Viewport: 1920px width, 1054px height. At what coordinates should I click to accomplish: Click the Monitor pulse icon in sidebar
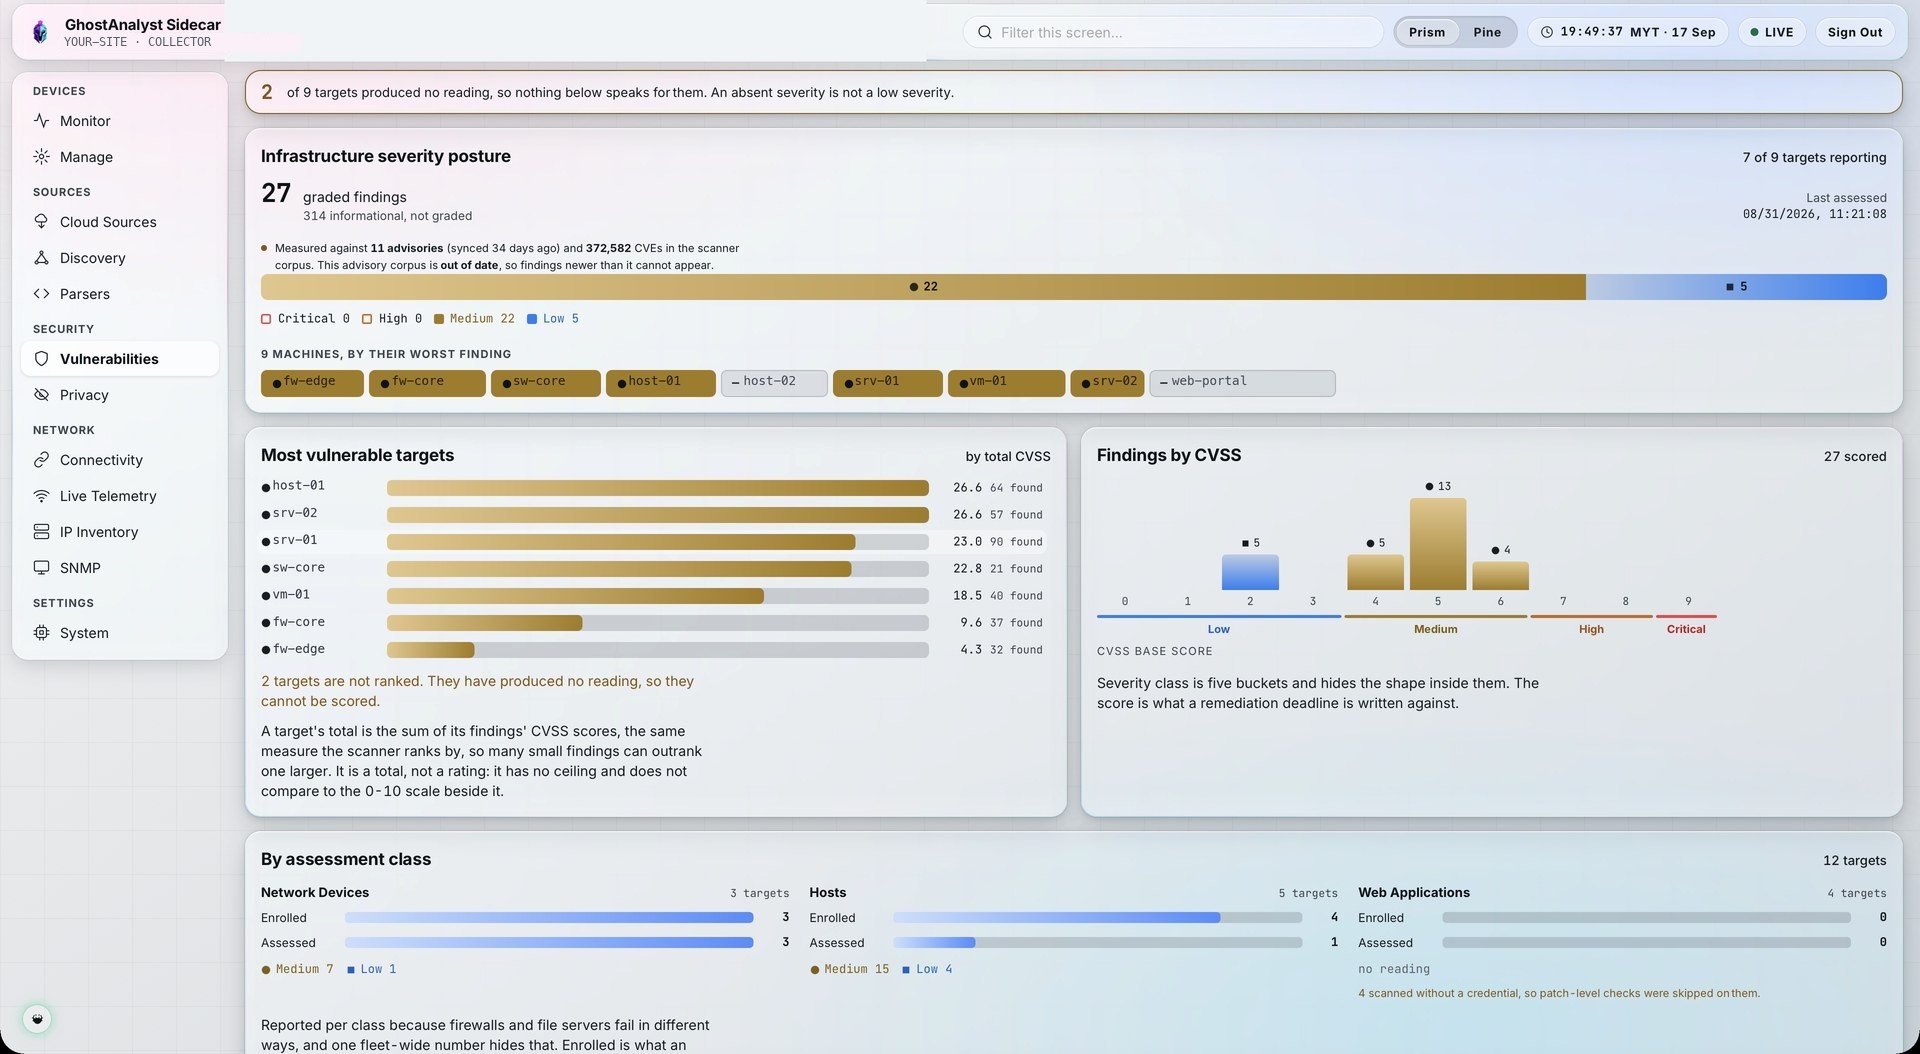pyautogui.click(x=41, y=121)
